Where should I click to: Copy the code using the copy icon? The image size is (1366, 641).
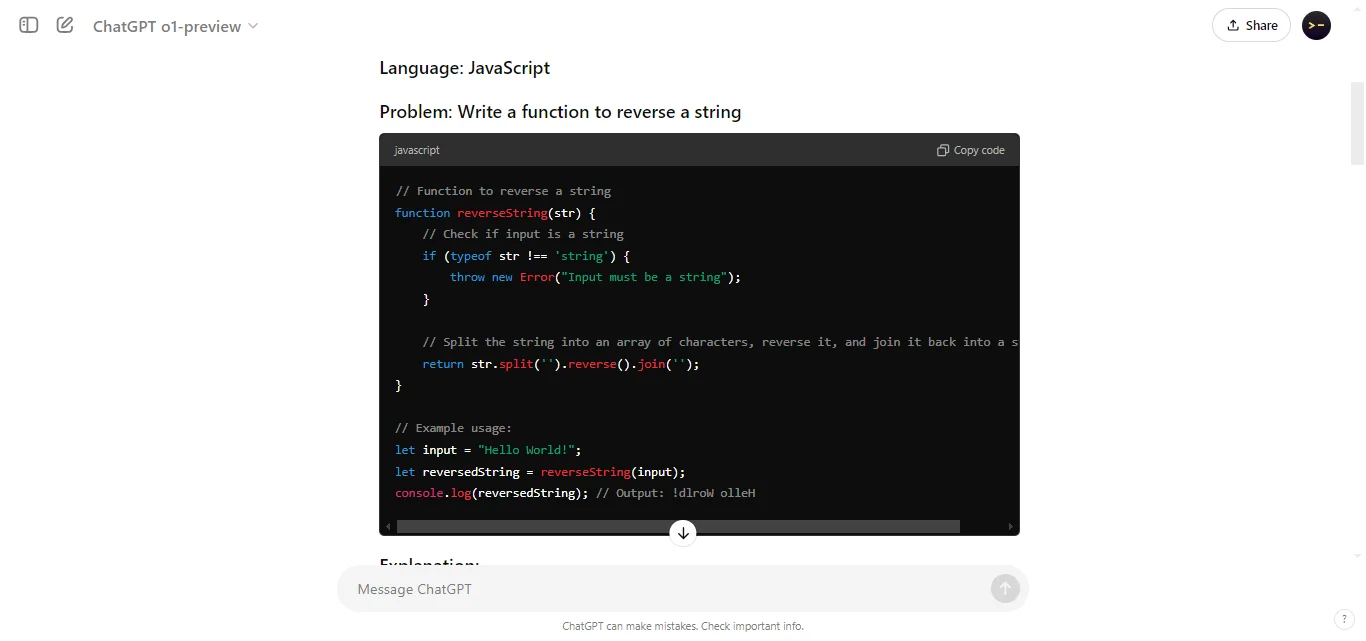(942, 149)
